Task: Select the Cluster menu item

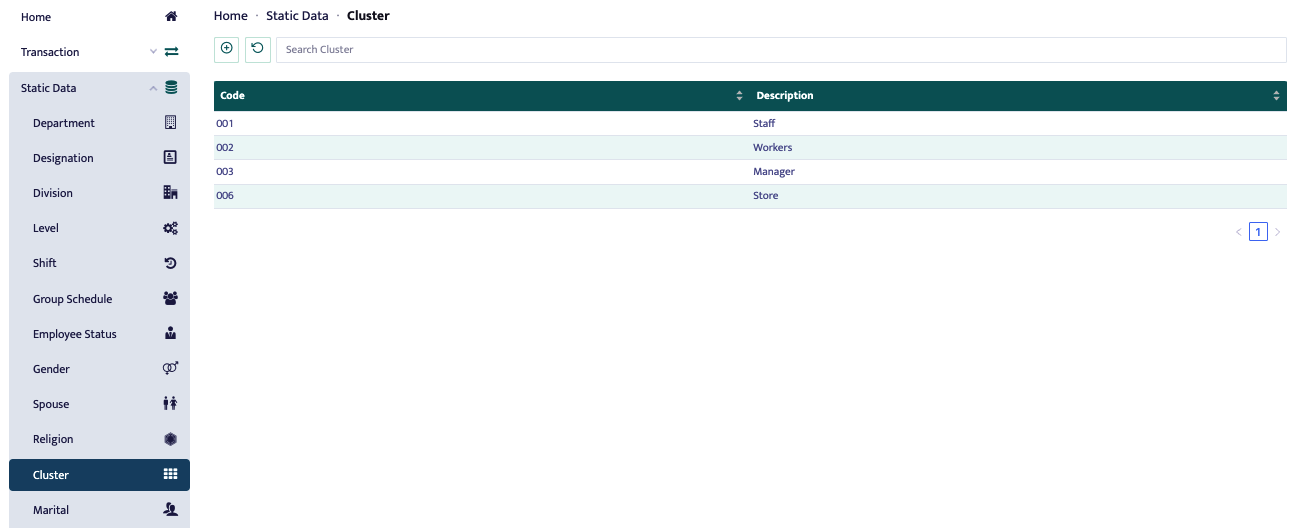Action: click(99, 475)
